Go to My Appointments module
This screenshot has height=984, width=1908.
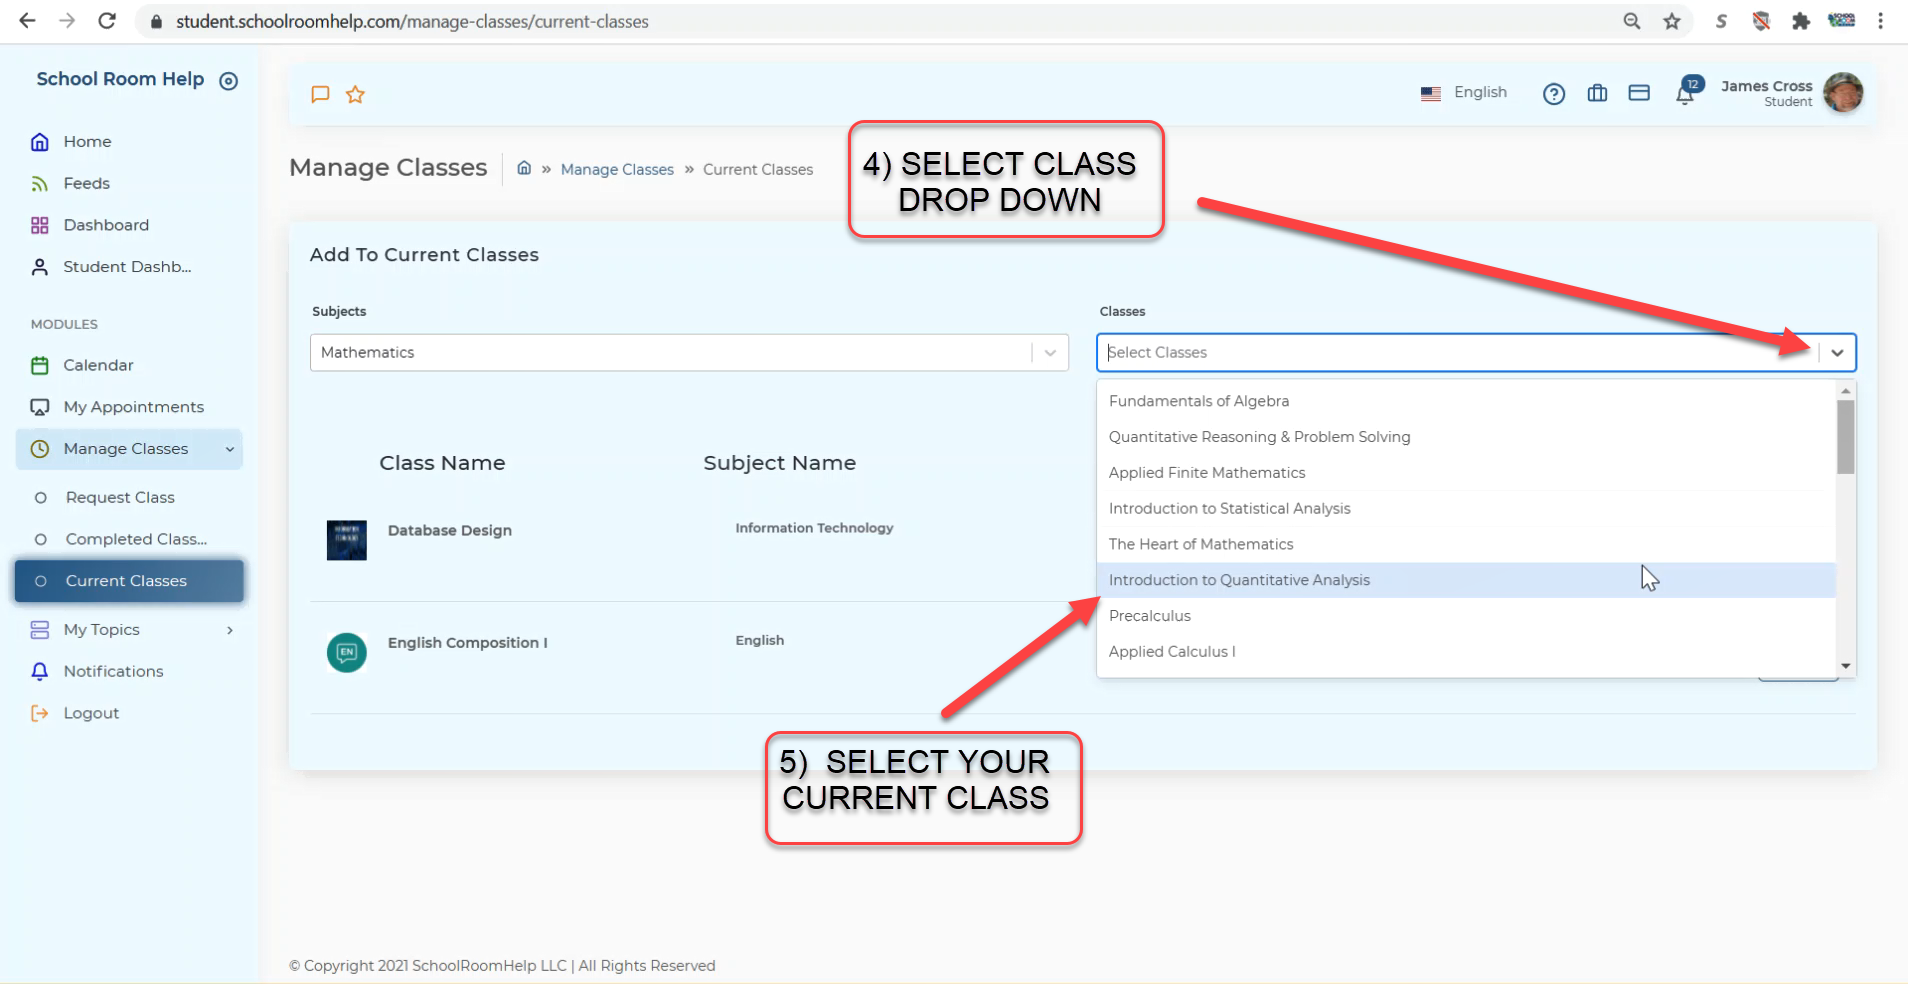pos(133,407)
